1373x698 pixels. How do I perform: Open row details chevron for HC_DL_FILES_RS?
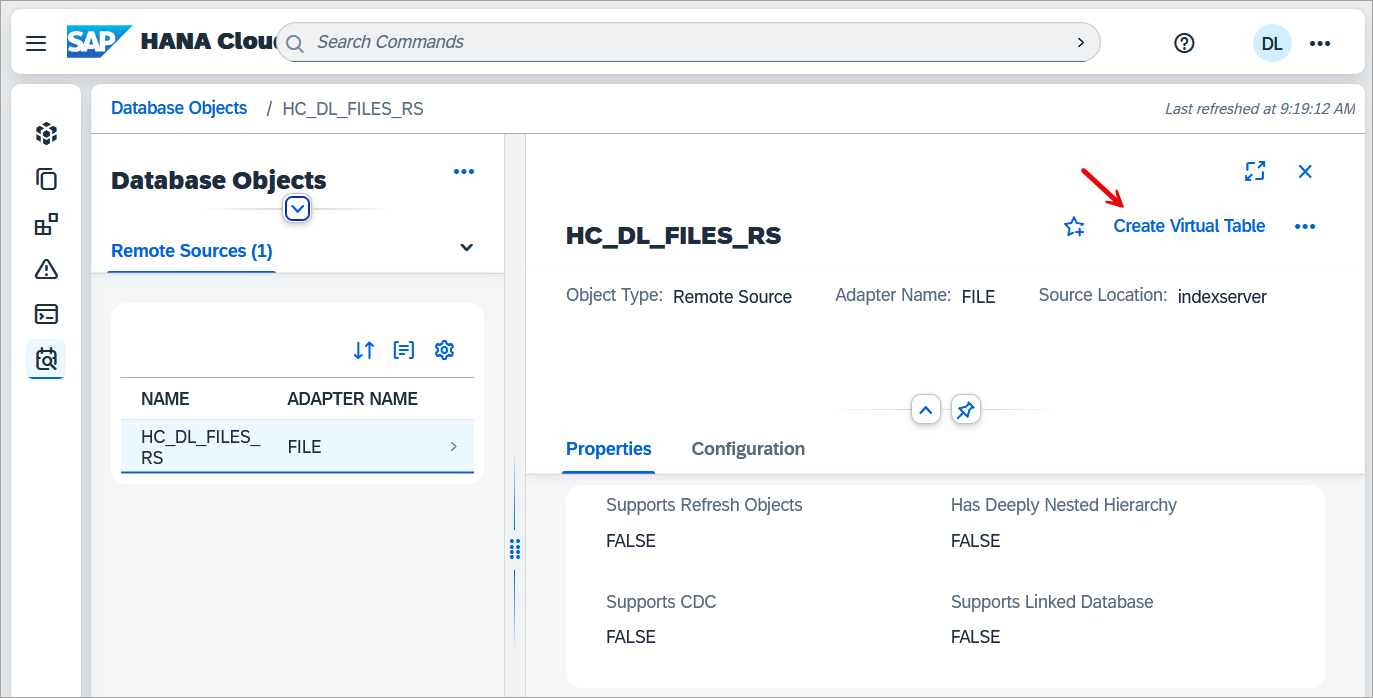pyautogui.click(x=454, y=447)
